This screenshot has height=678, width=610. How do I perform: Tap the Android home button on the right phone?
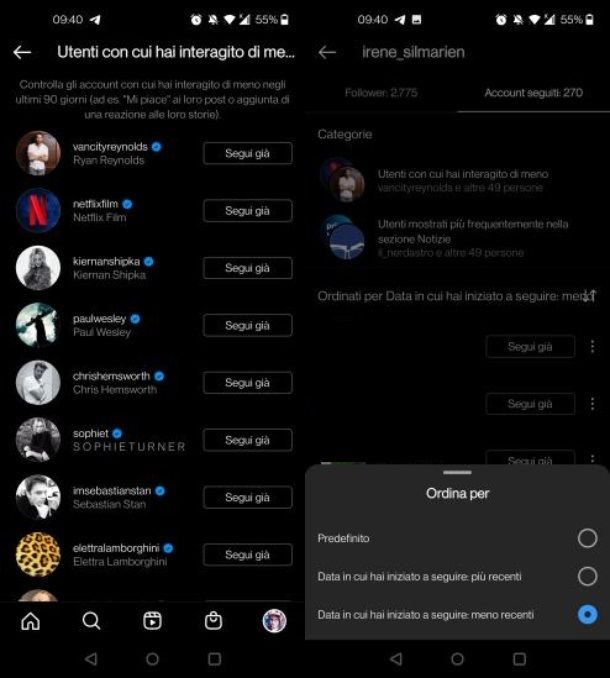457,659
